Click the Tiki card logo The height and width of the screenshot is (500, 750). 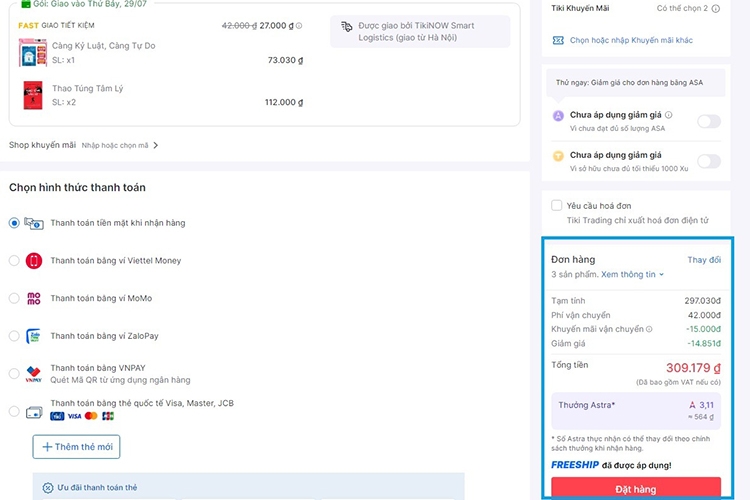pyautogui.click(x=57, y=416)
